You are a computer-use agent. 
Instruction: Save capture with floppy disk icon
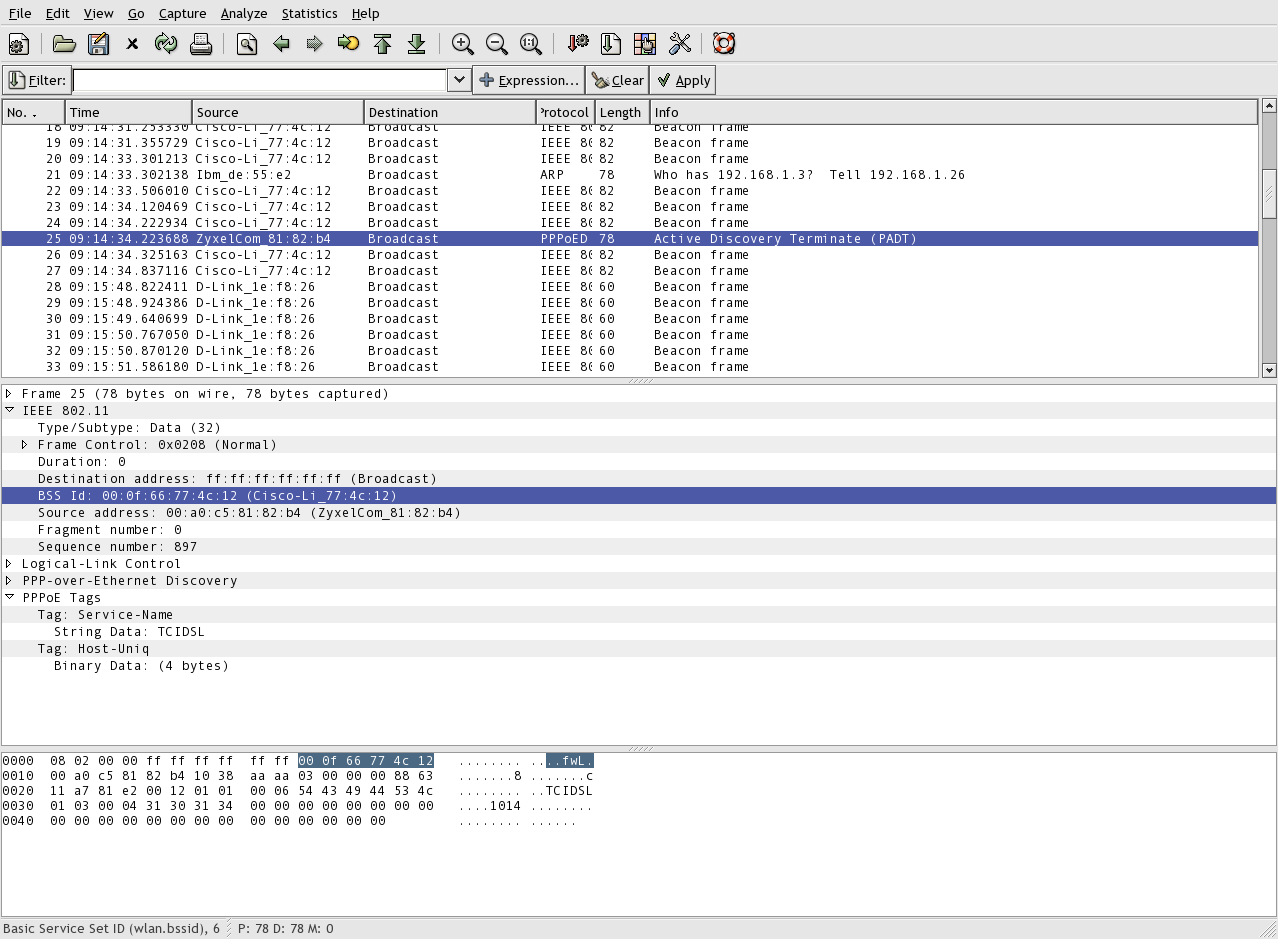click(x=98, y=44)
